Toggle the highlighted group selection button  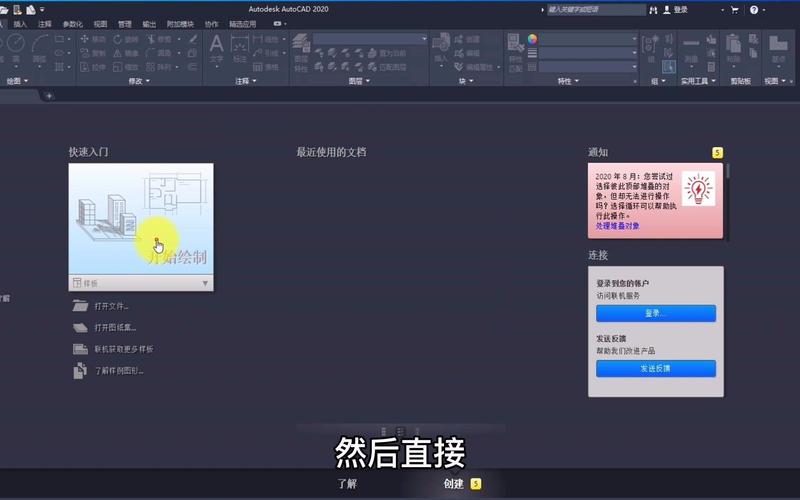[x=669, y=66]
